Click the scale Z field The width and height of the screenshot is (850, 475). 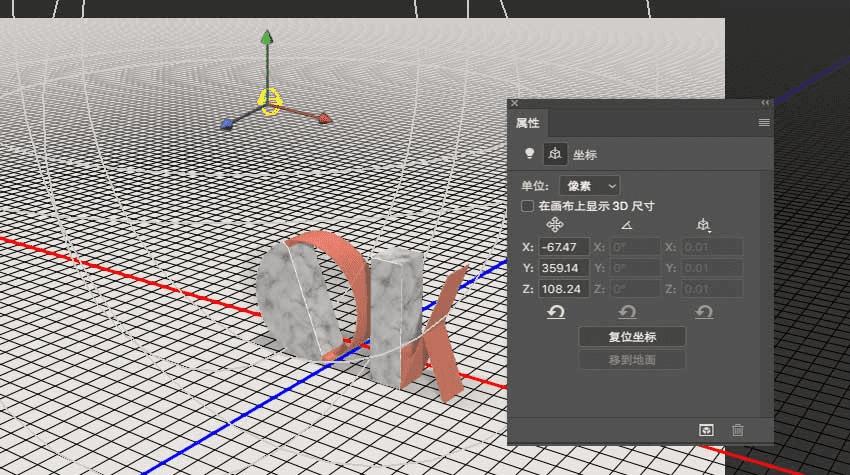[x=712, y=289]
